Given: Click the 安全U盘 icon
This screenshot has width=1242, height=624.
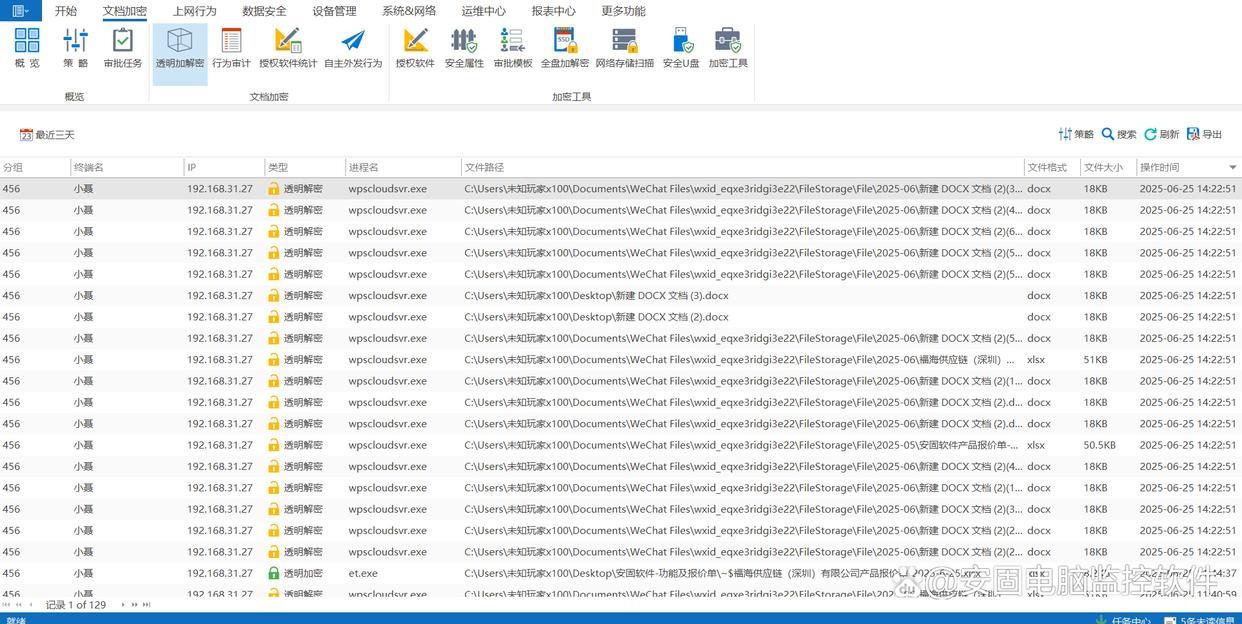Looking at the screenshot, I should (x=681, y=47).
